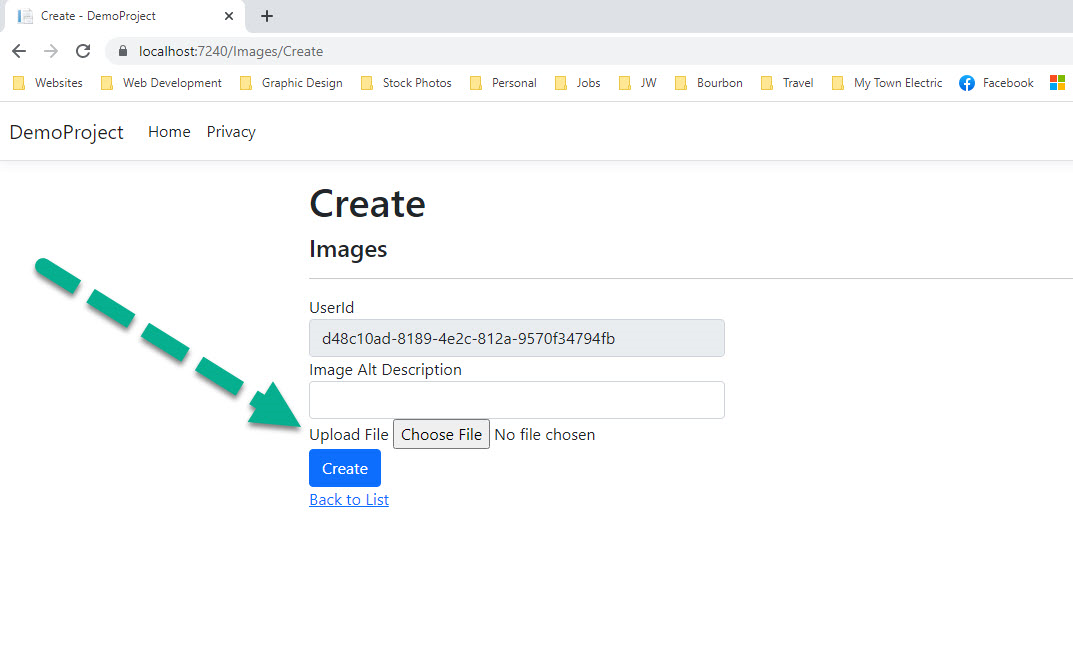Click the Choose File button

(x=441, y=434)
